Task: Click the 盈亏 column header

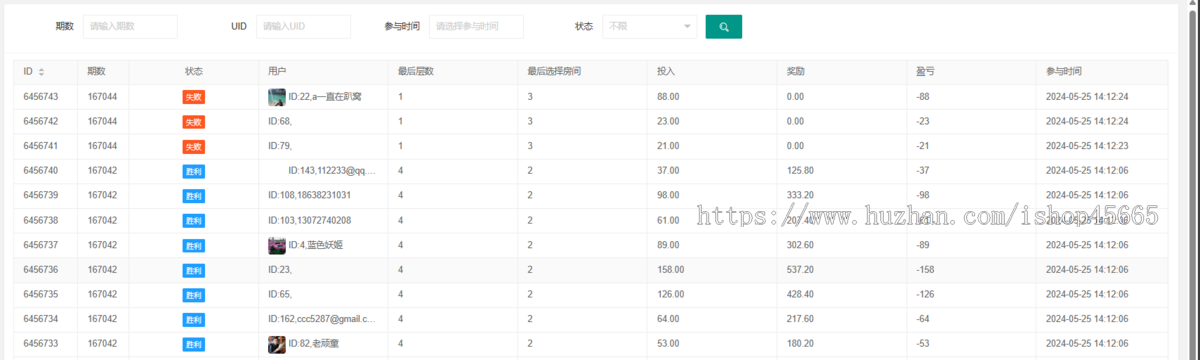Action: [x=925, y=72]
